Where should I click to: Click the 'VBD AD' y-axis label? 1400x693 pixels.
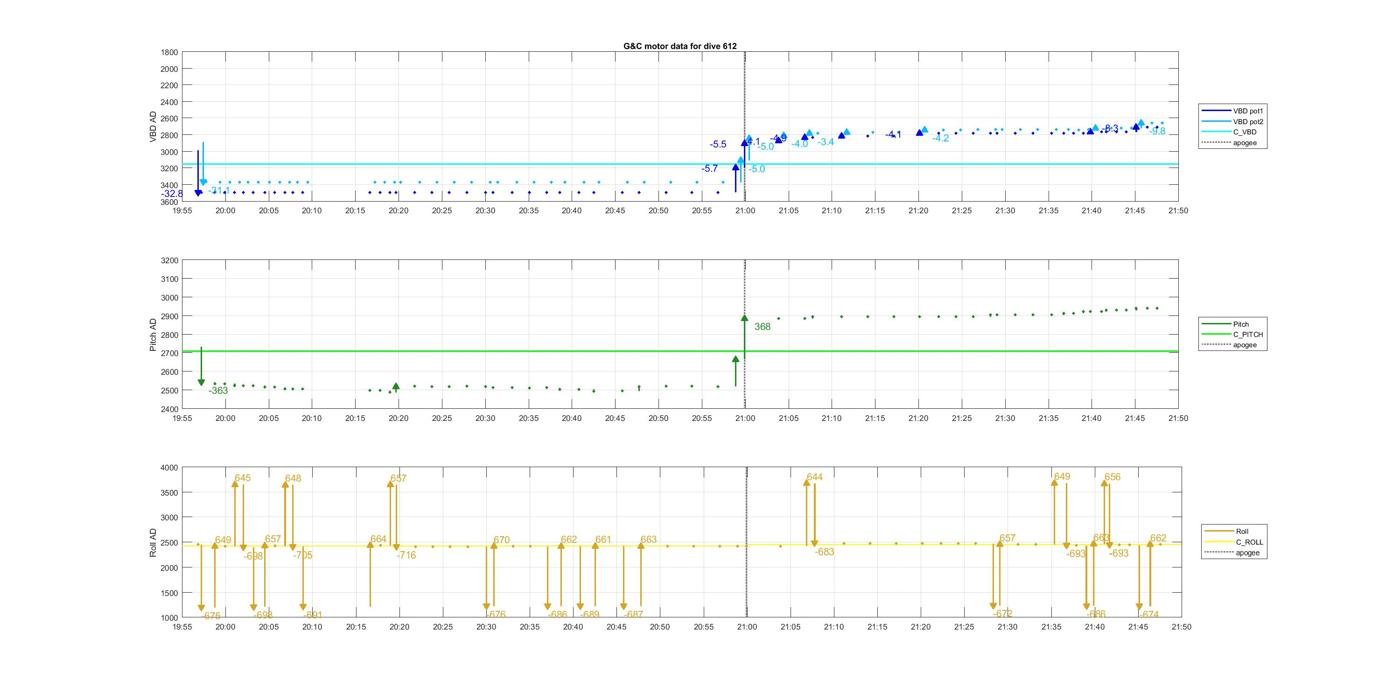pyautogui.click(x=153, y=127)
